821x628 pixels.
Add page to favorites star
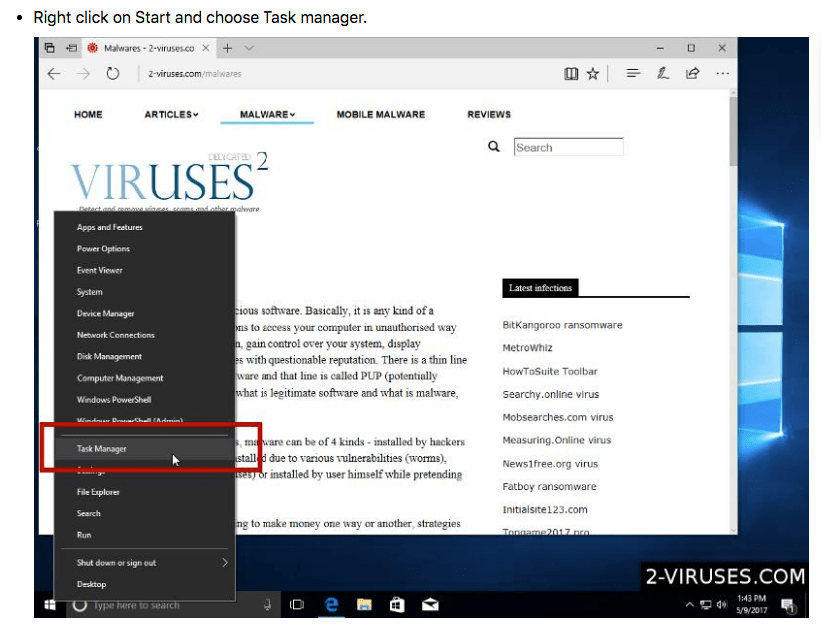(593, 74)
